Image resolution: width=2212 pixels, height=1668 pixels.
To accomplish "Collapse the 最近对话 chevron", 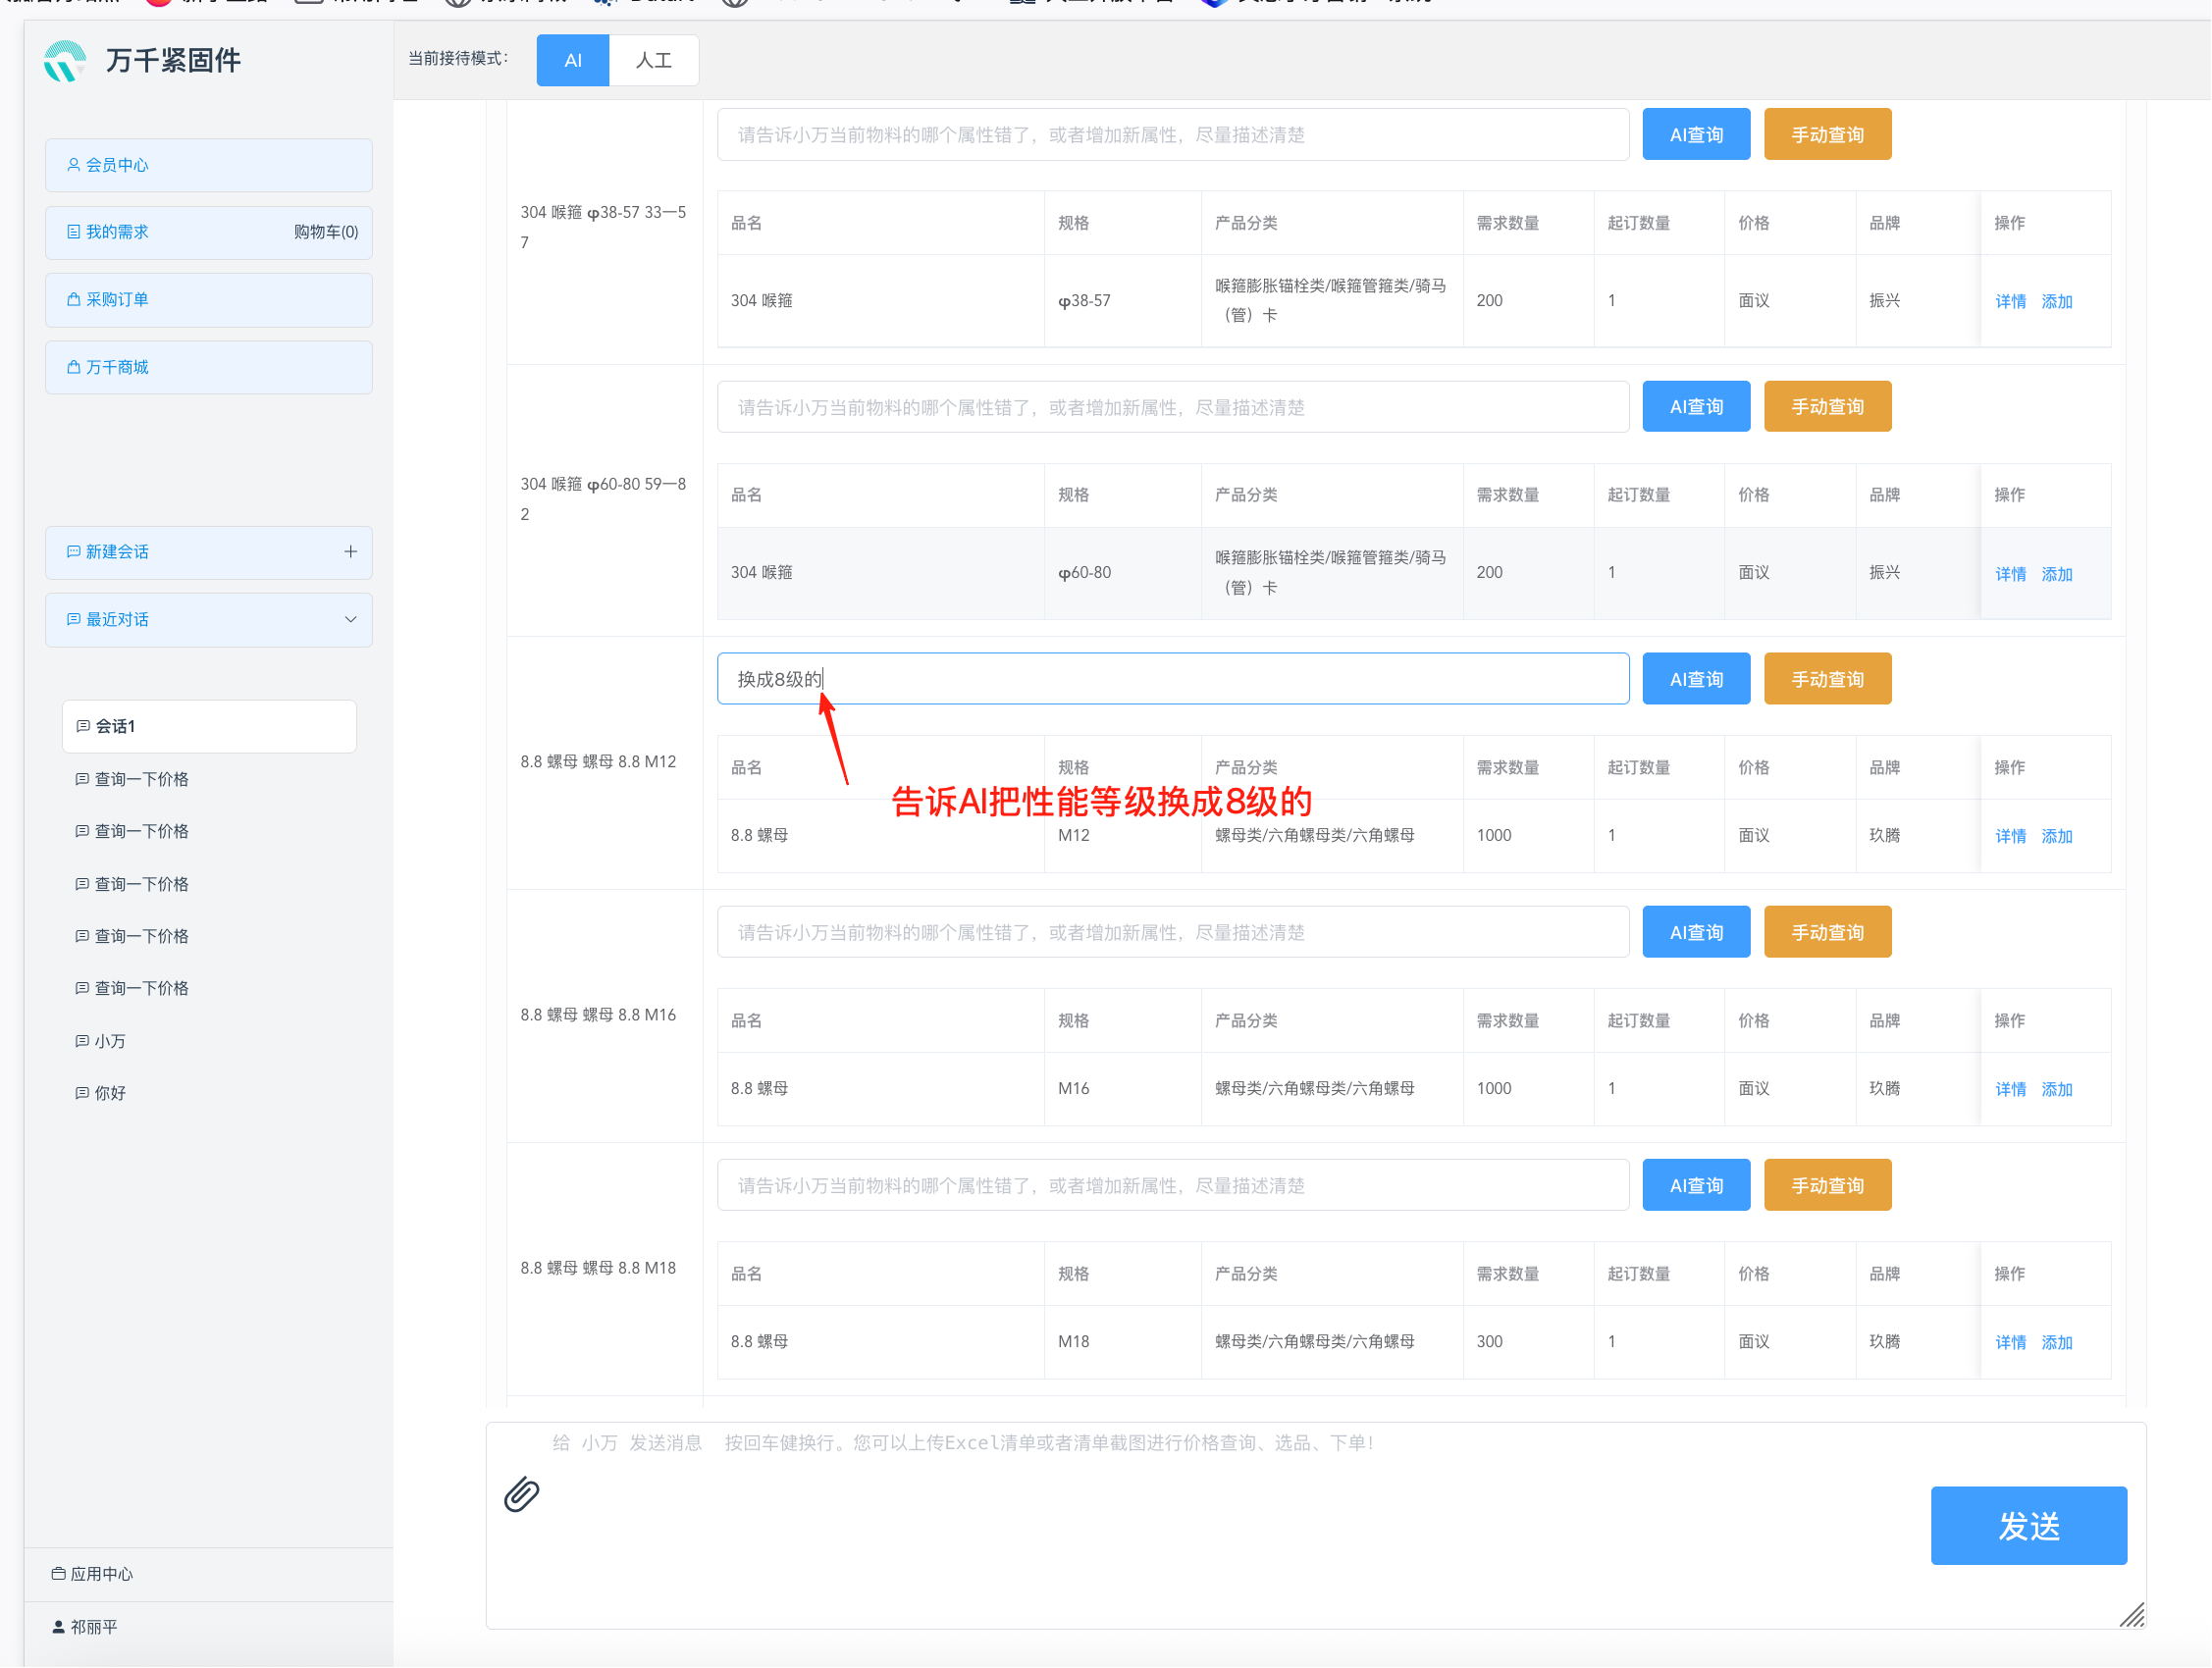I will pyautogui.click(x=350, y=620).
